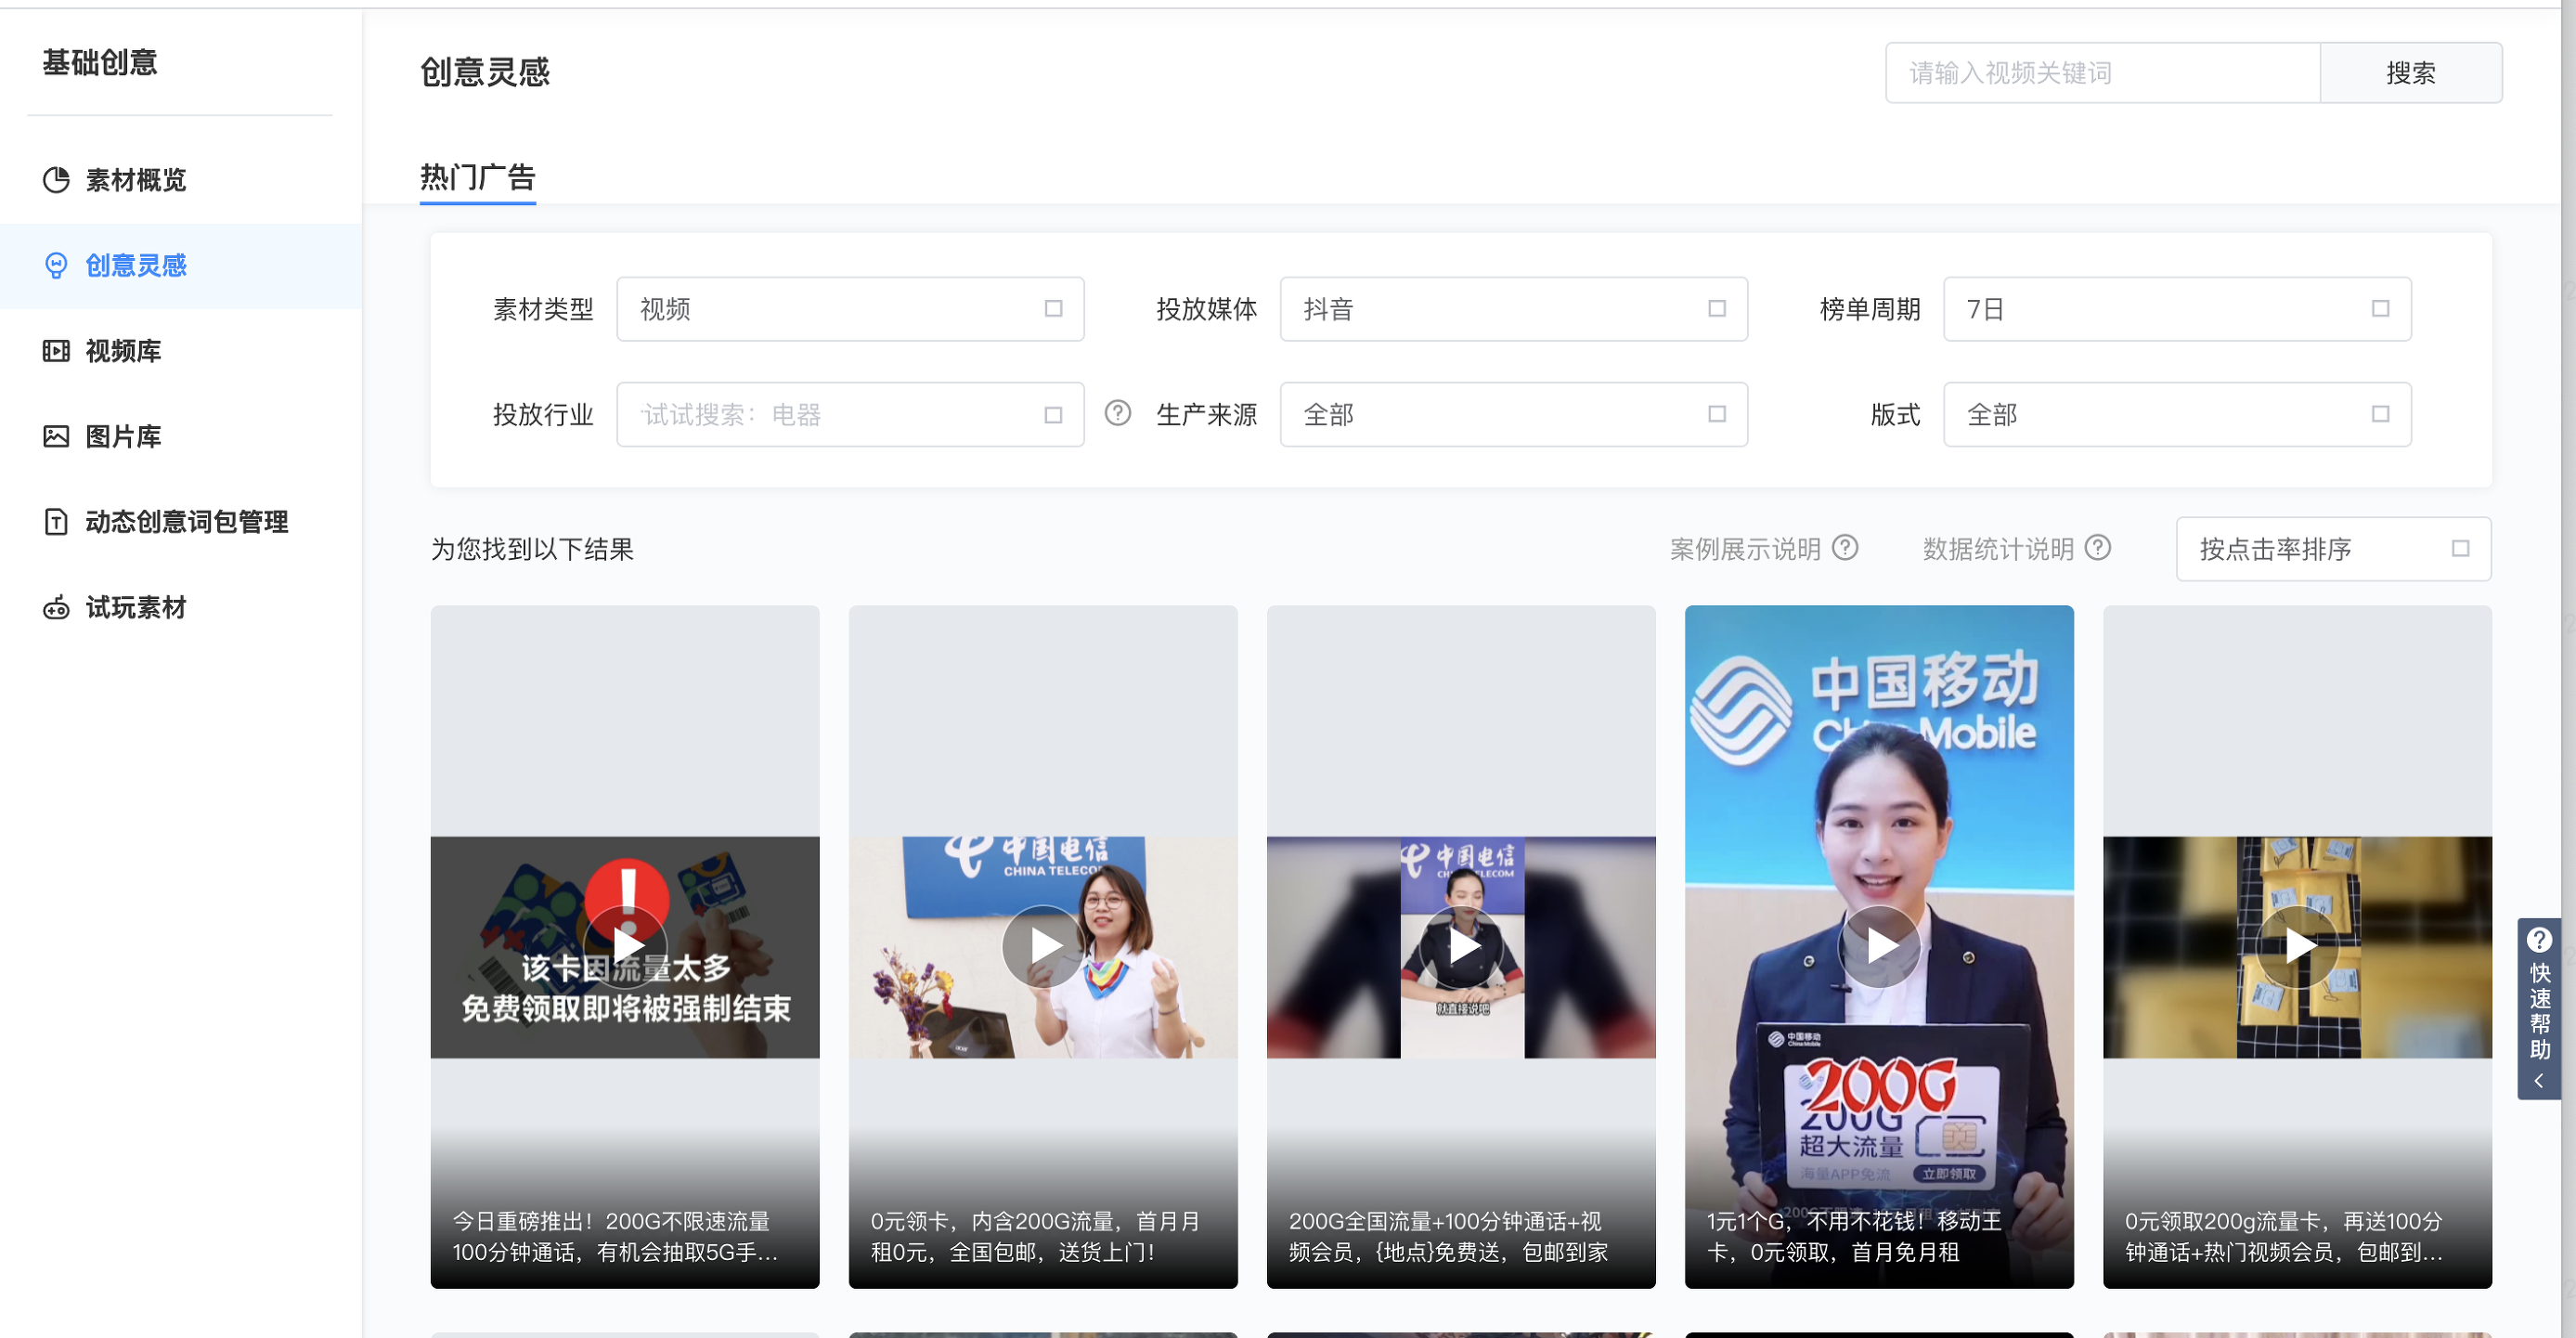The height and width of the screenshot is (1338, 2576).
Task: Click help icon beside 投放行业 field
Action: point(1118,413)
